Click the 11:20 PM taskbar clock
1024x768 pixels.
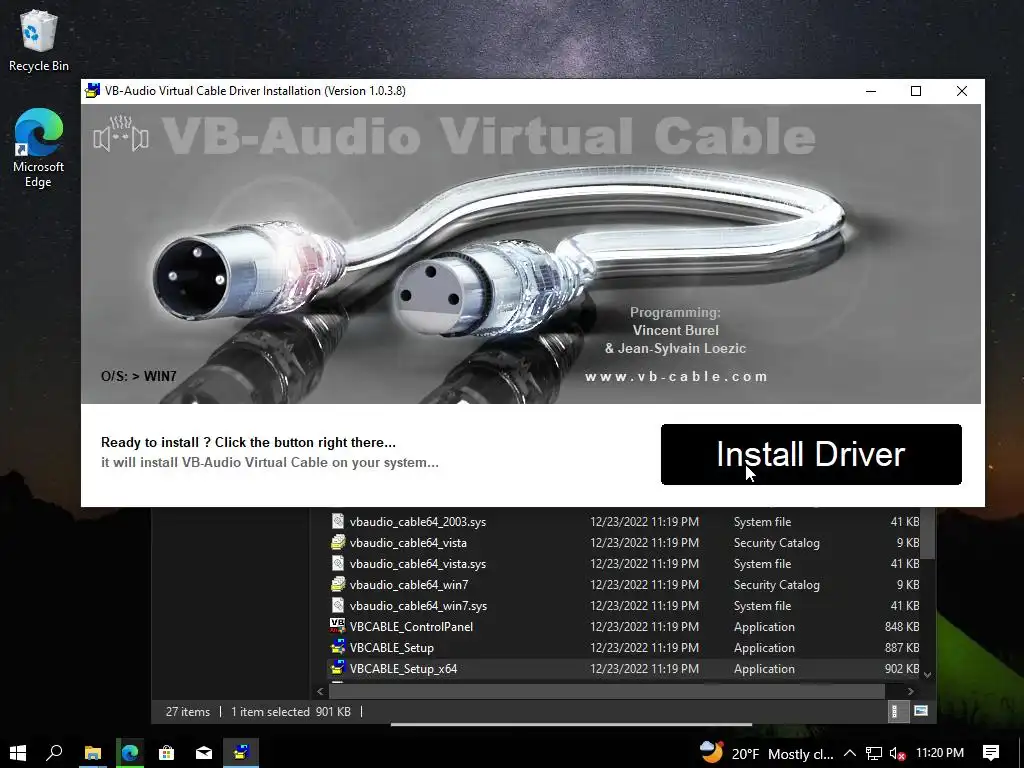[x=940, y=753]
